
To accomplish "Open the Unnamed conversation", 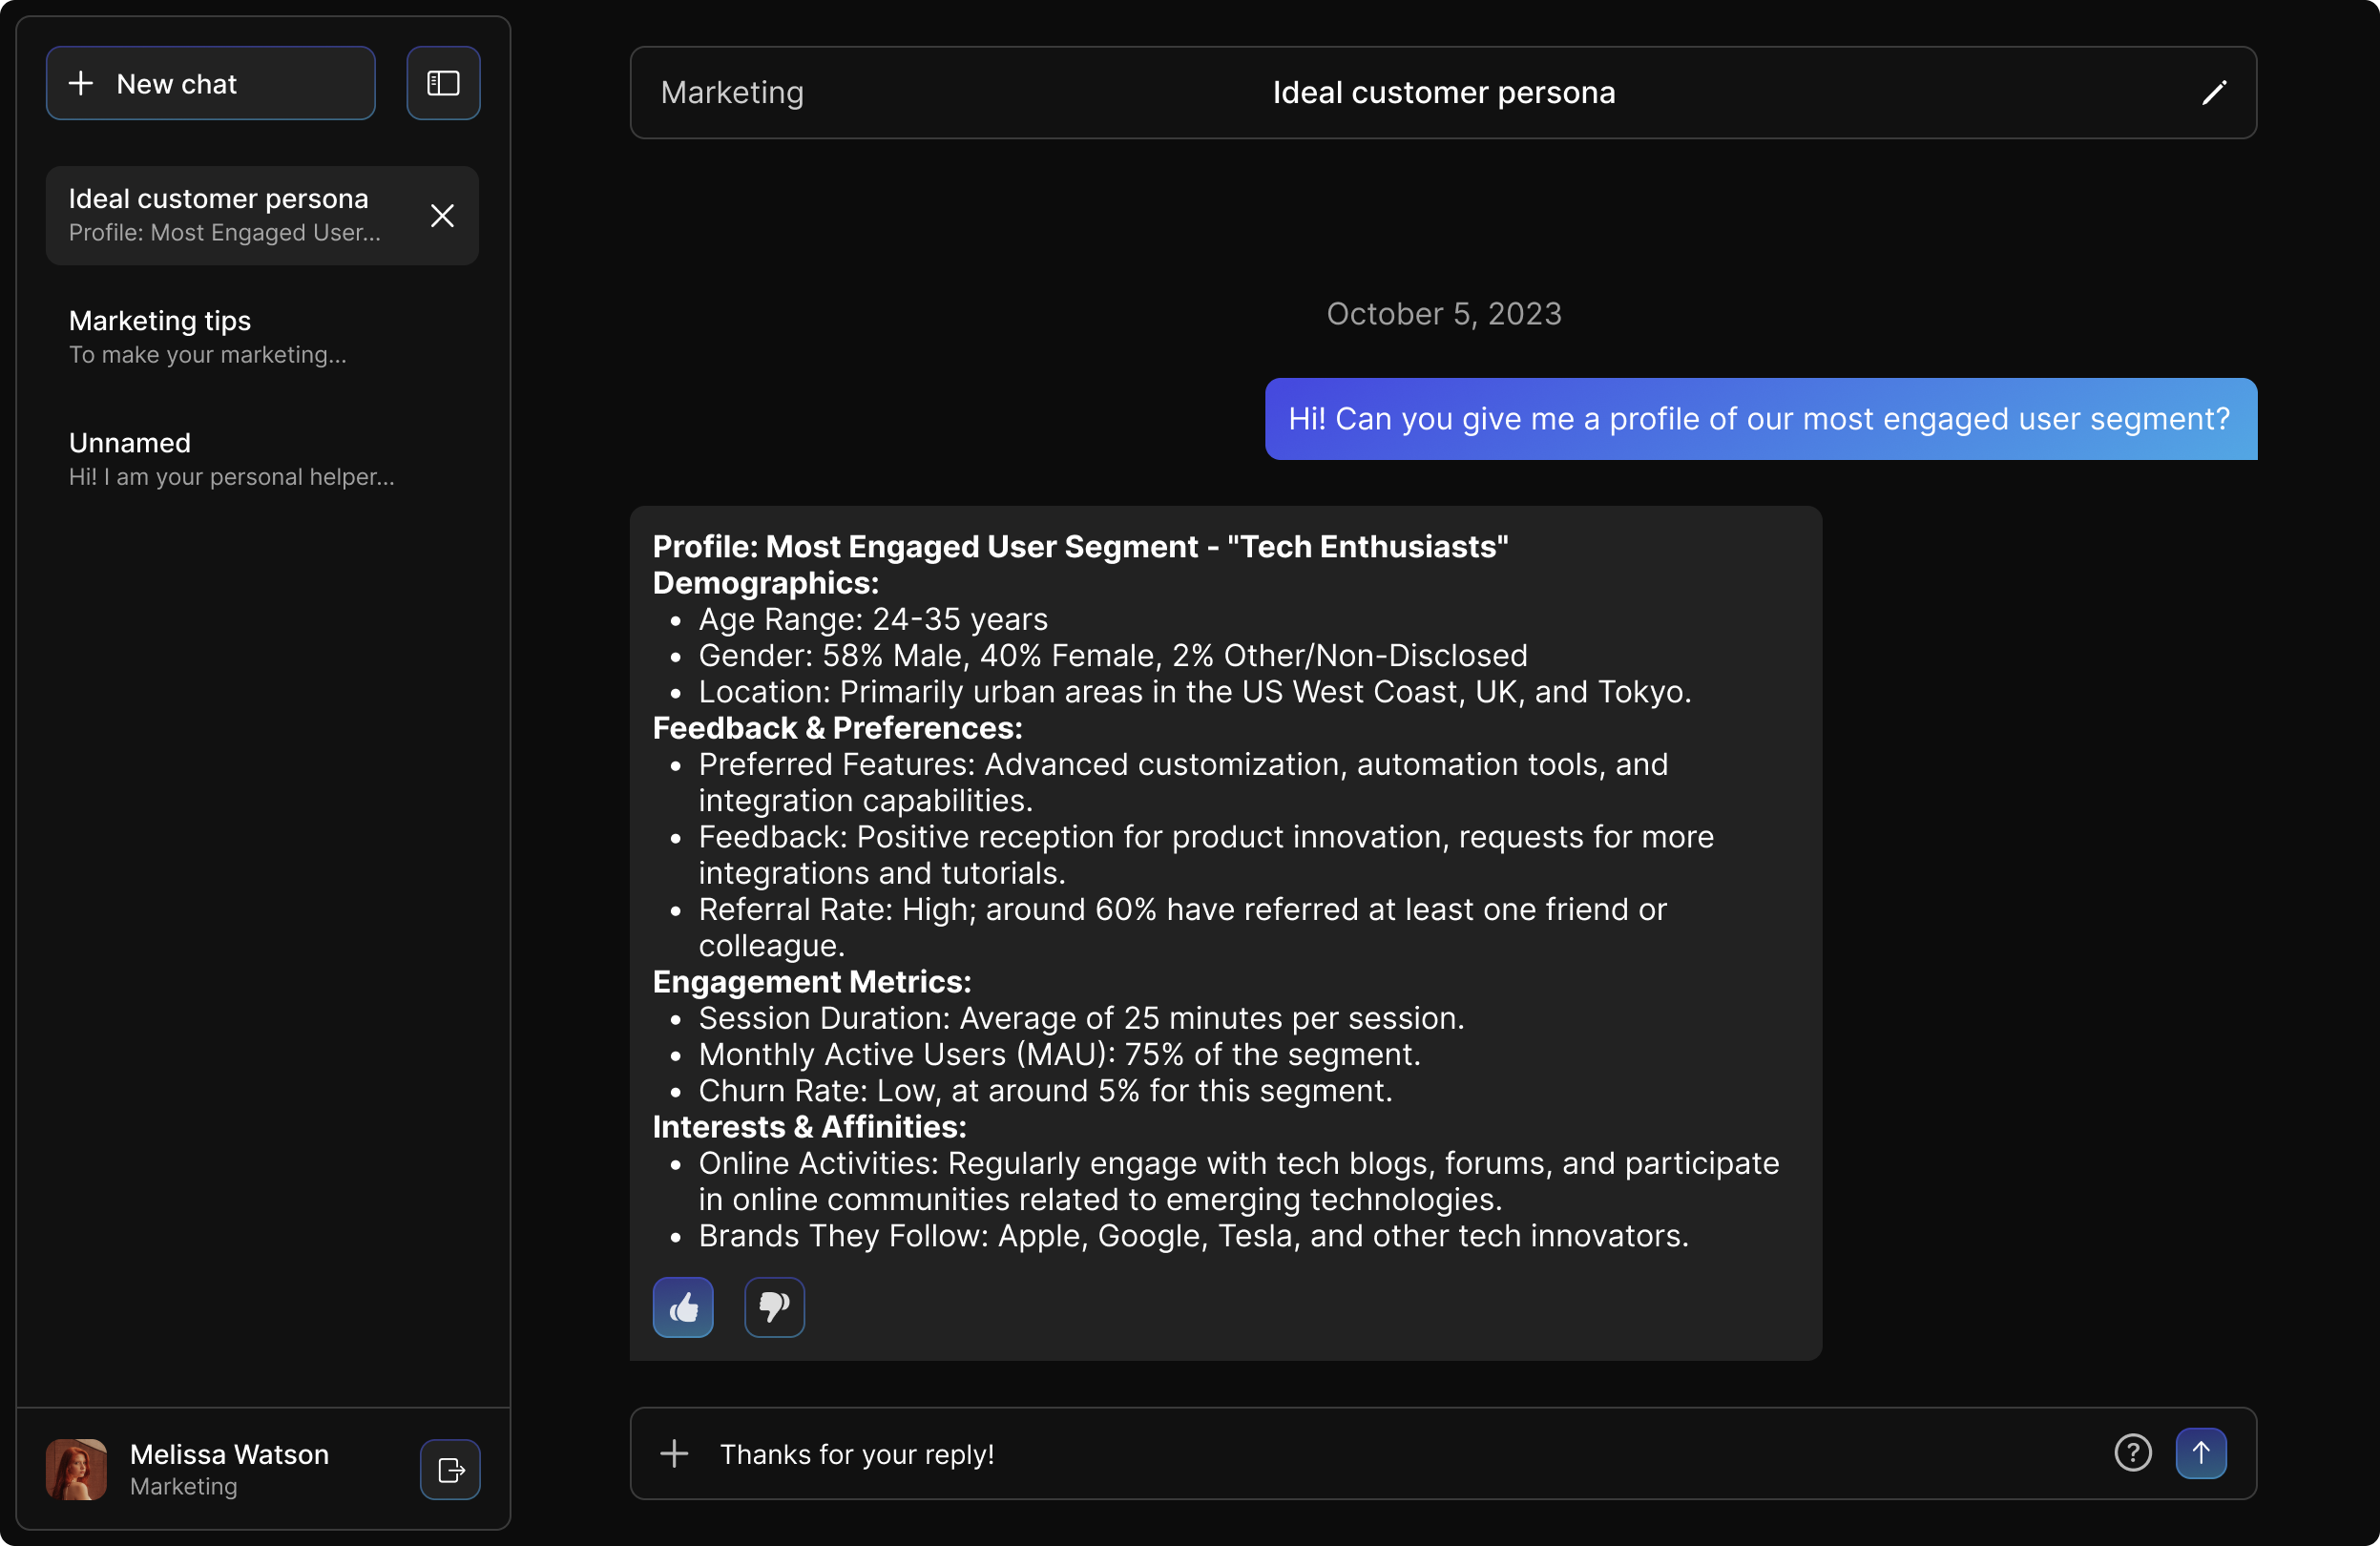I will [x=231, y=459].
